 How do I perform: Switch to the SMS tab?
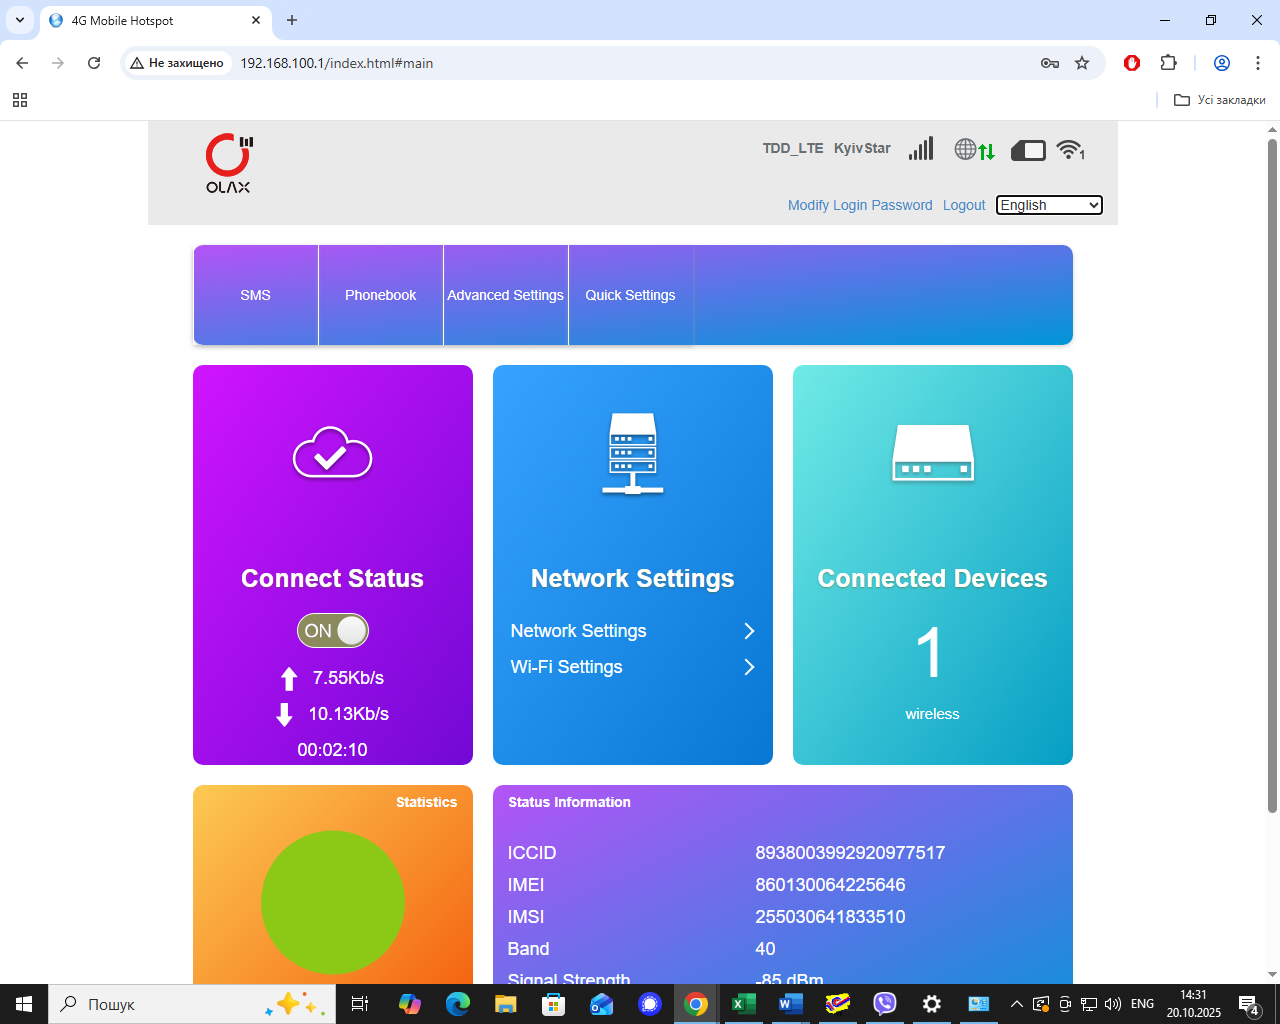tap(255, 295)
